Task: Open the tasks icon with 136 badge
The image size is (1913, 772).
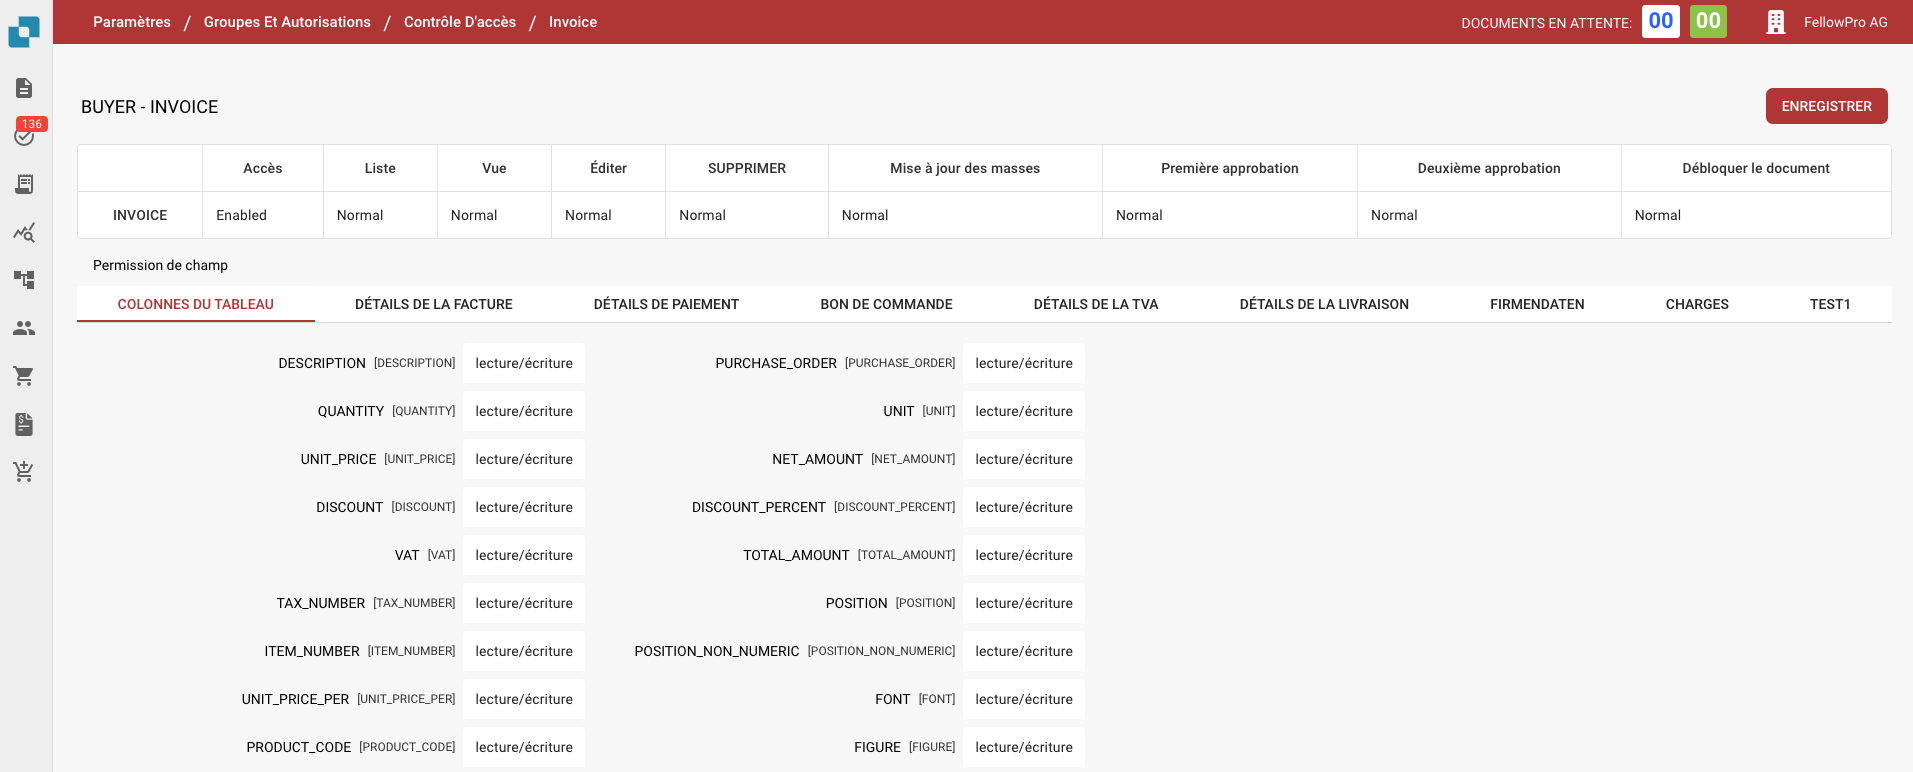Action: (24, 135)
